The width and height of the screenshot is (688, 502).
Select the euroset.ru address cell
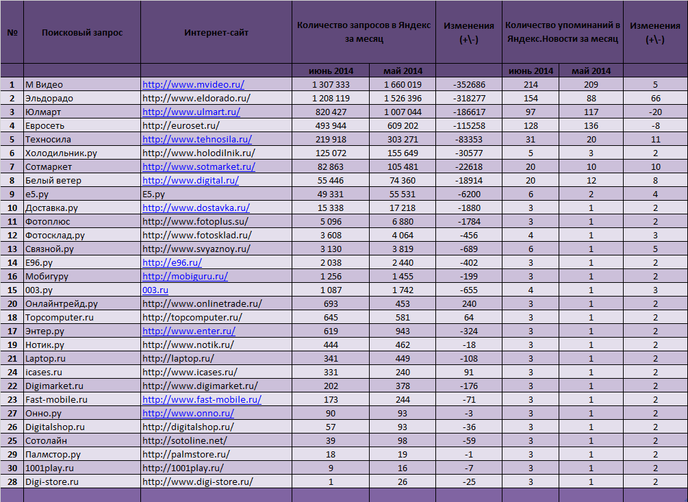point(216,126)
